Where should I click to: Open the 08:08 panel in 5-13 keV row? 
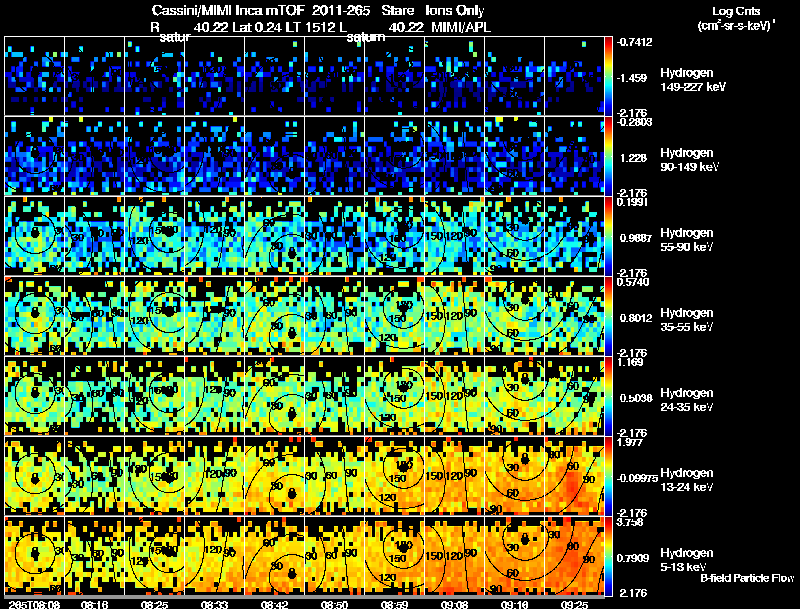click(35, 556)
